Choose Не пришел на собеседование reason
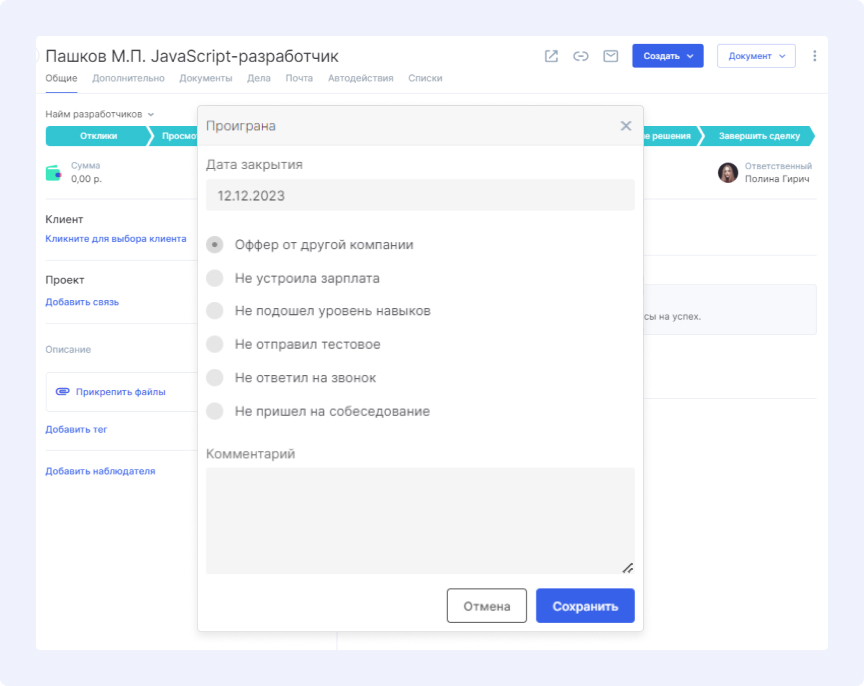Viewport: 864px width, 686px height. [215, 411]
